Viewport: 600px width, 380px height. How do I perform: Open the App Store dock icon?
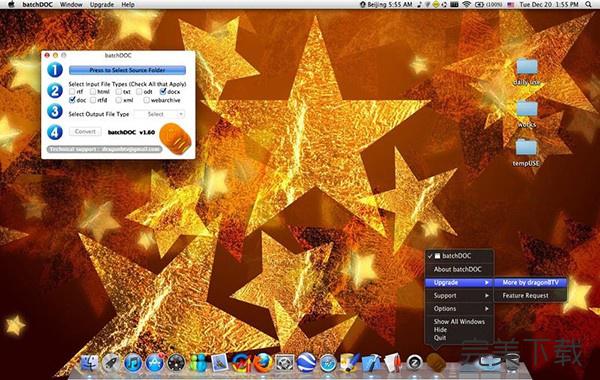(x=155, y=362)
